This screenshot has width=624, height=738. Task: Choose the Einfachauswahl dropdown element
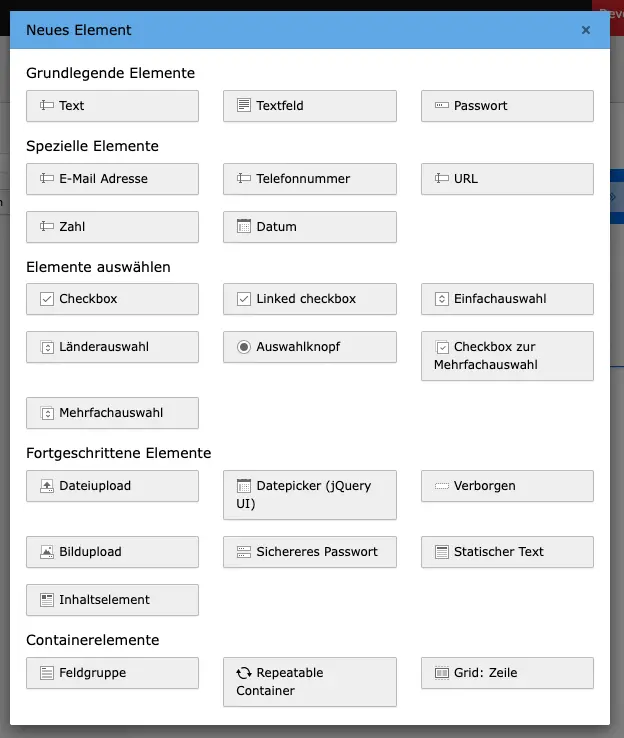pos(507,299)
